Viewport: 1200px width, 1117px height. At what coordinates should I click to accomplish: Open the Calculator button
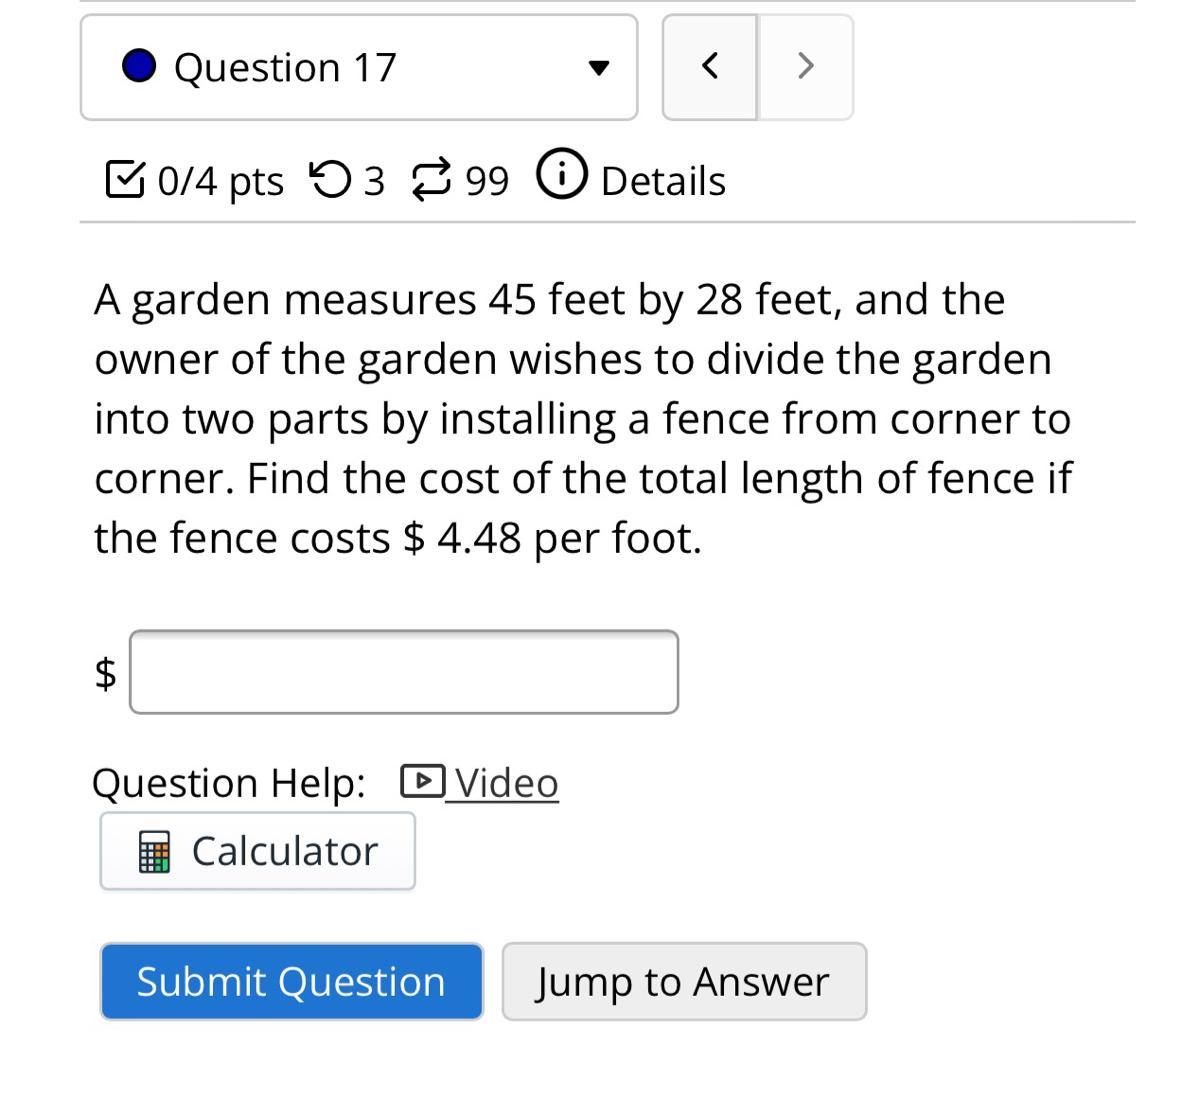point(258,851)
